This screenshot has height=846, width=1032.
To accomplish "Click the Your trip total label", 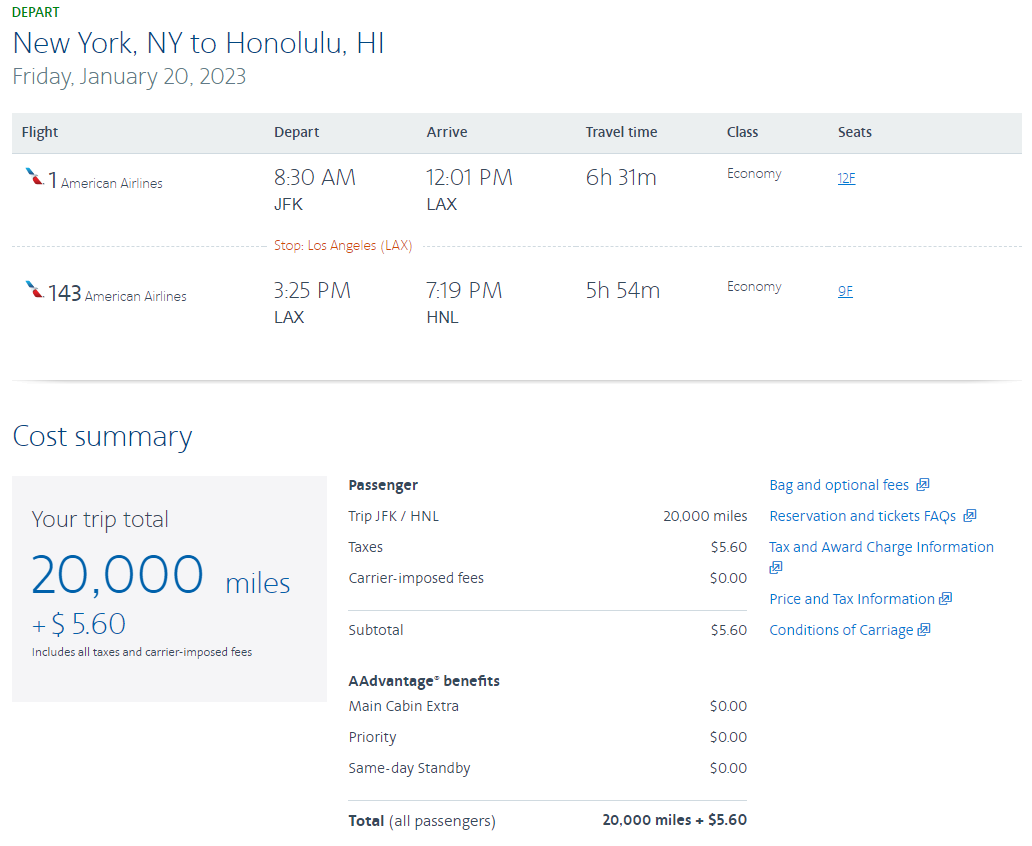I will 100,519.
